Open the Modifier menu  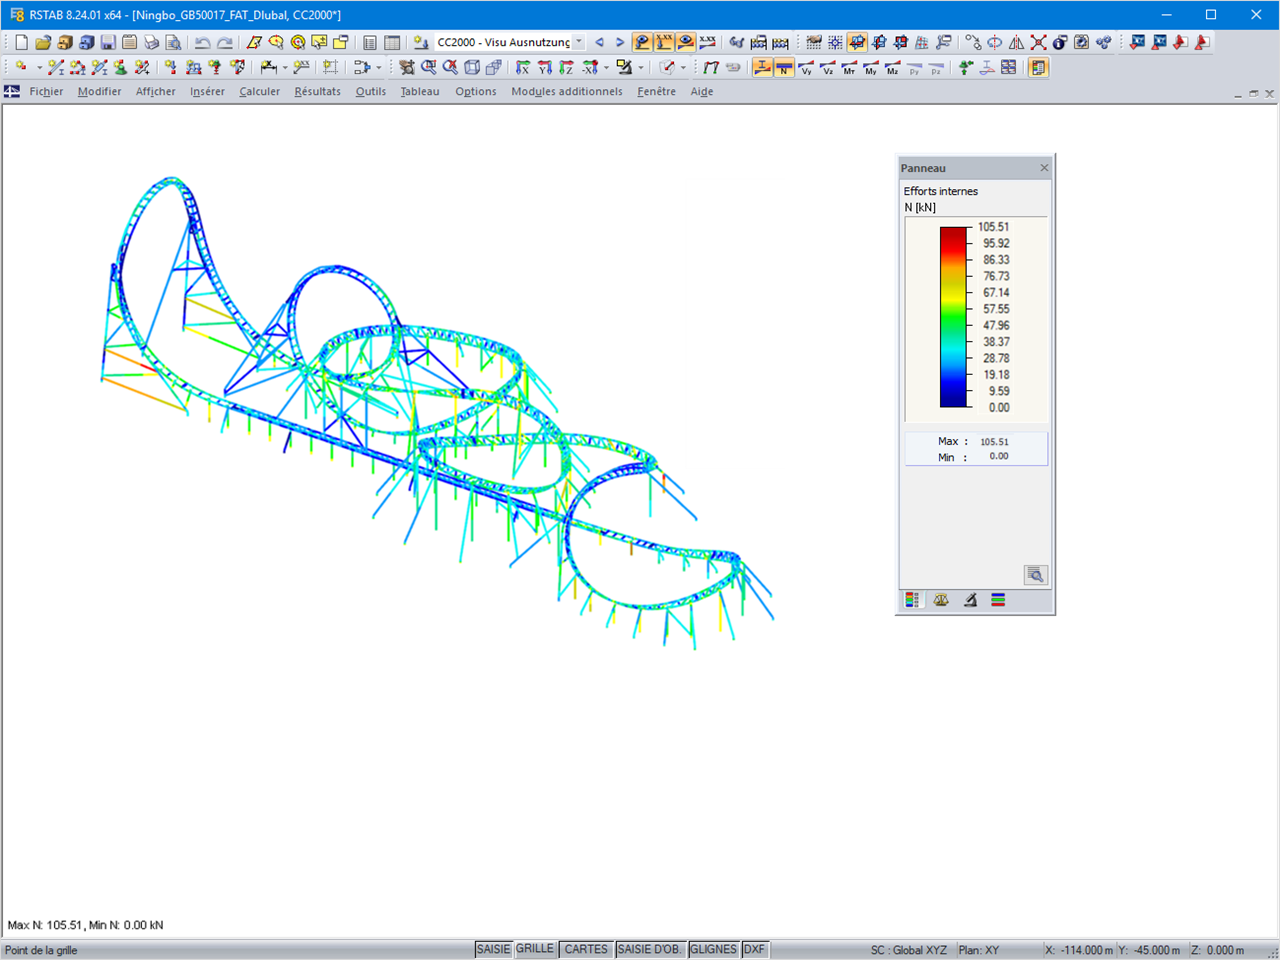100,92
